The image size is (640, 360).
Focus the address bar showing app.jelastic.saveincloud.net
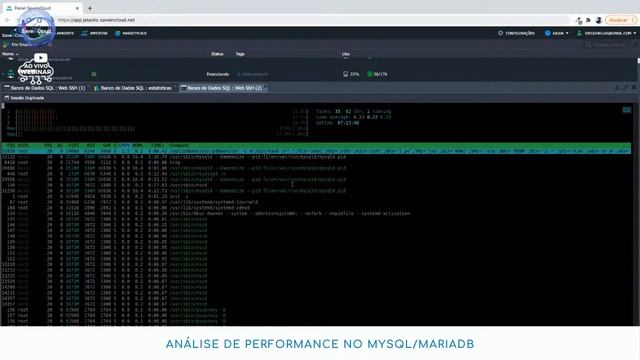pyautogui.click(x=310, y=20)
